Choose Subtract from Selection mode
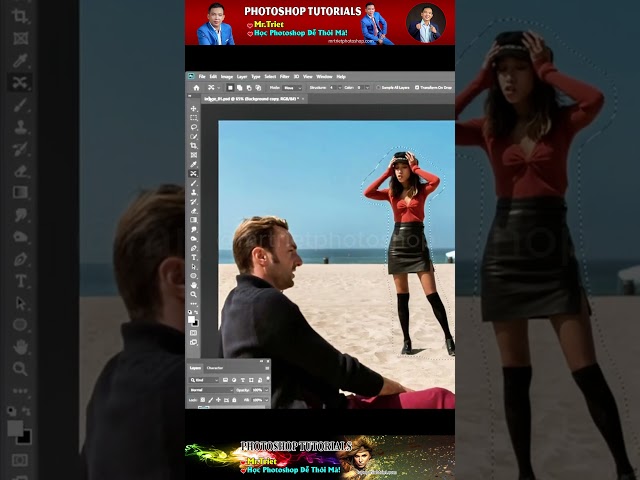Viewport: 640px width, 480px height. [x=249, y=88]
